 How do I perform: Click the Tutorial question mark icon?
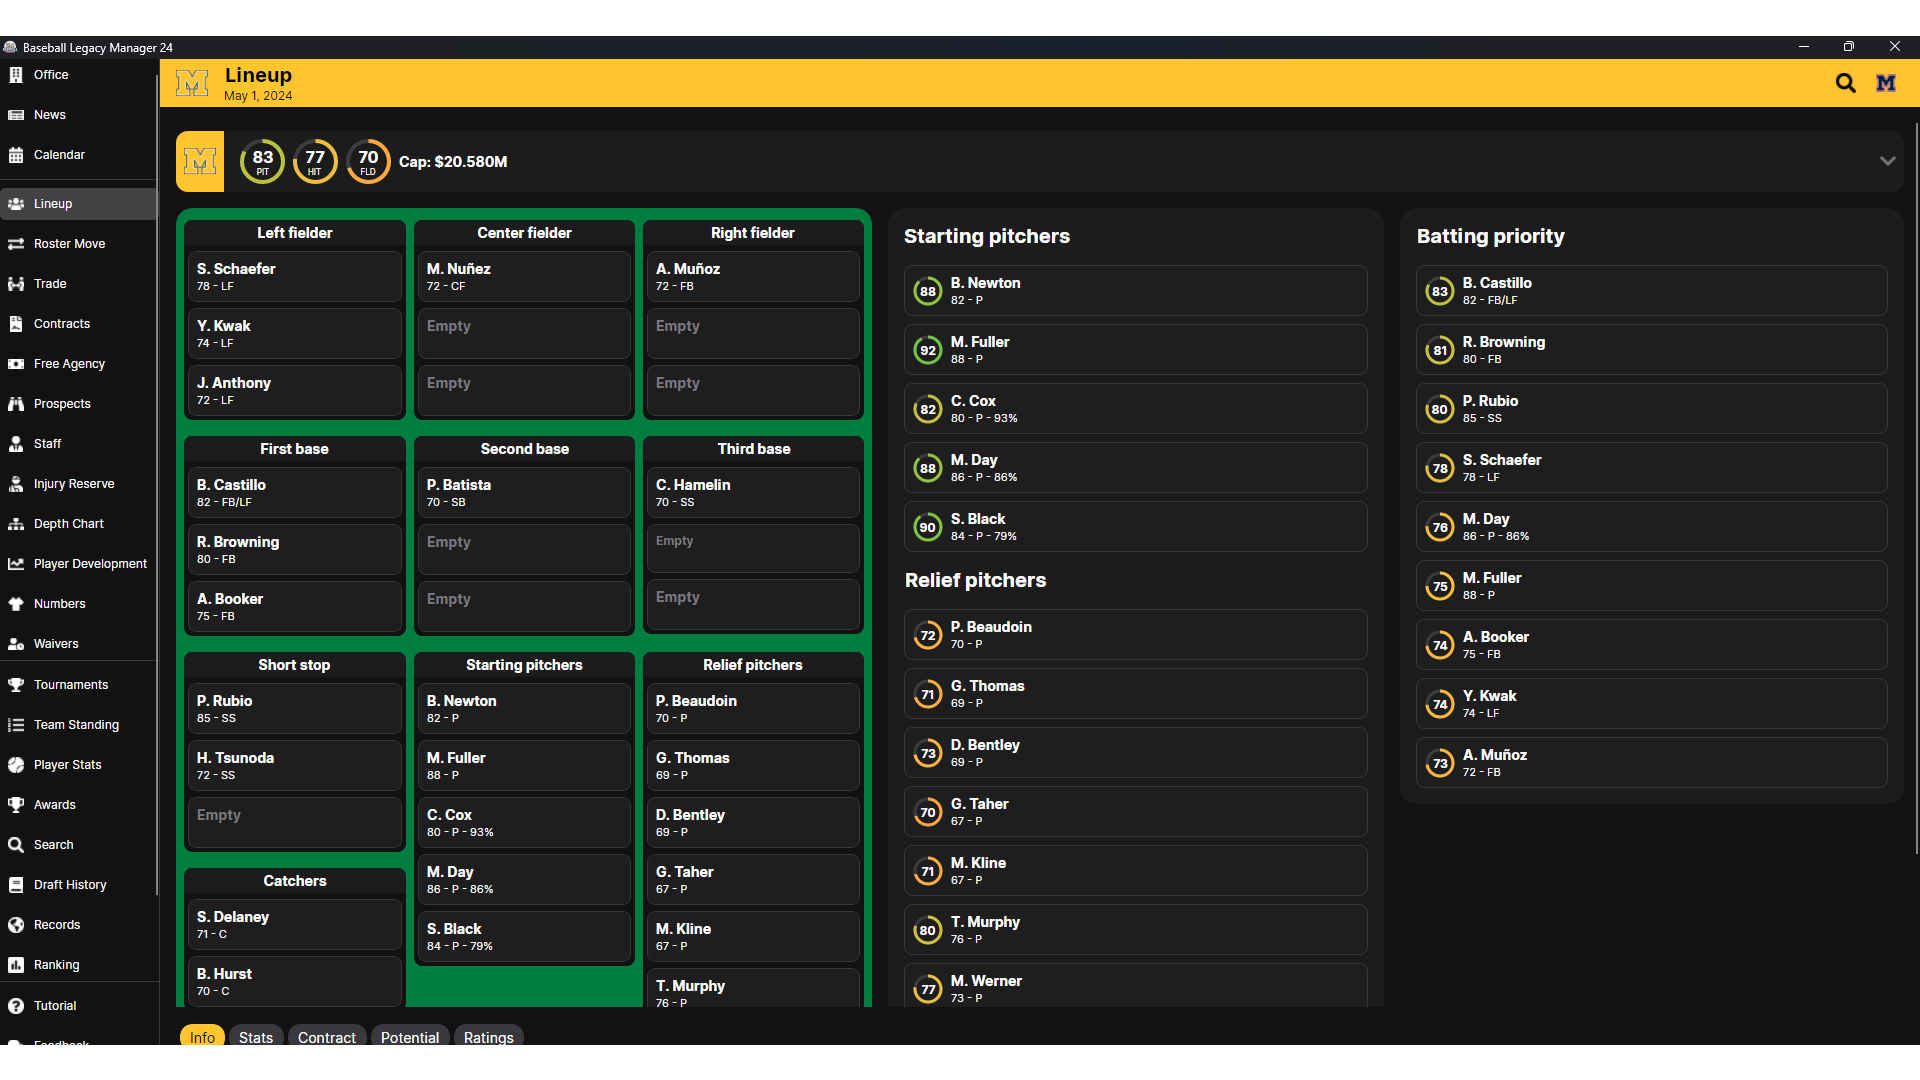pyautogui.click(x=16, y=1006)
